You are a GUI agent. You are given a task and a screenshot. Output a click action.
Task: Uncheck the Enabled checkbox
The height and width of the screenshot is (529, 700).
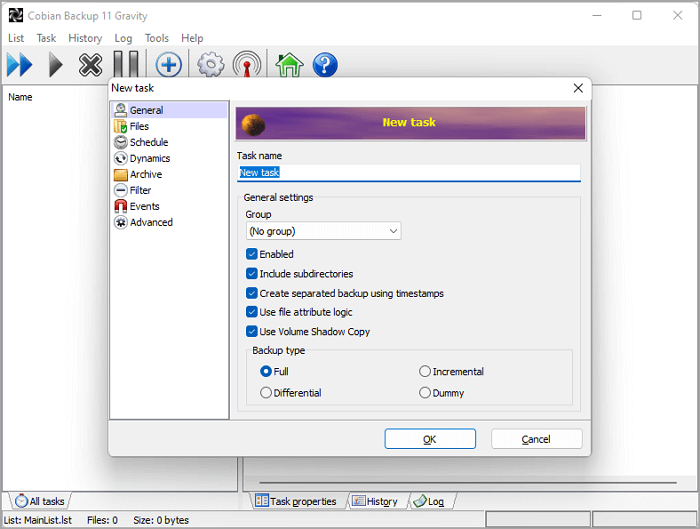[252, 254]
